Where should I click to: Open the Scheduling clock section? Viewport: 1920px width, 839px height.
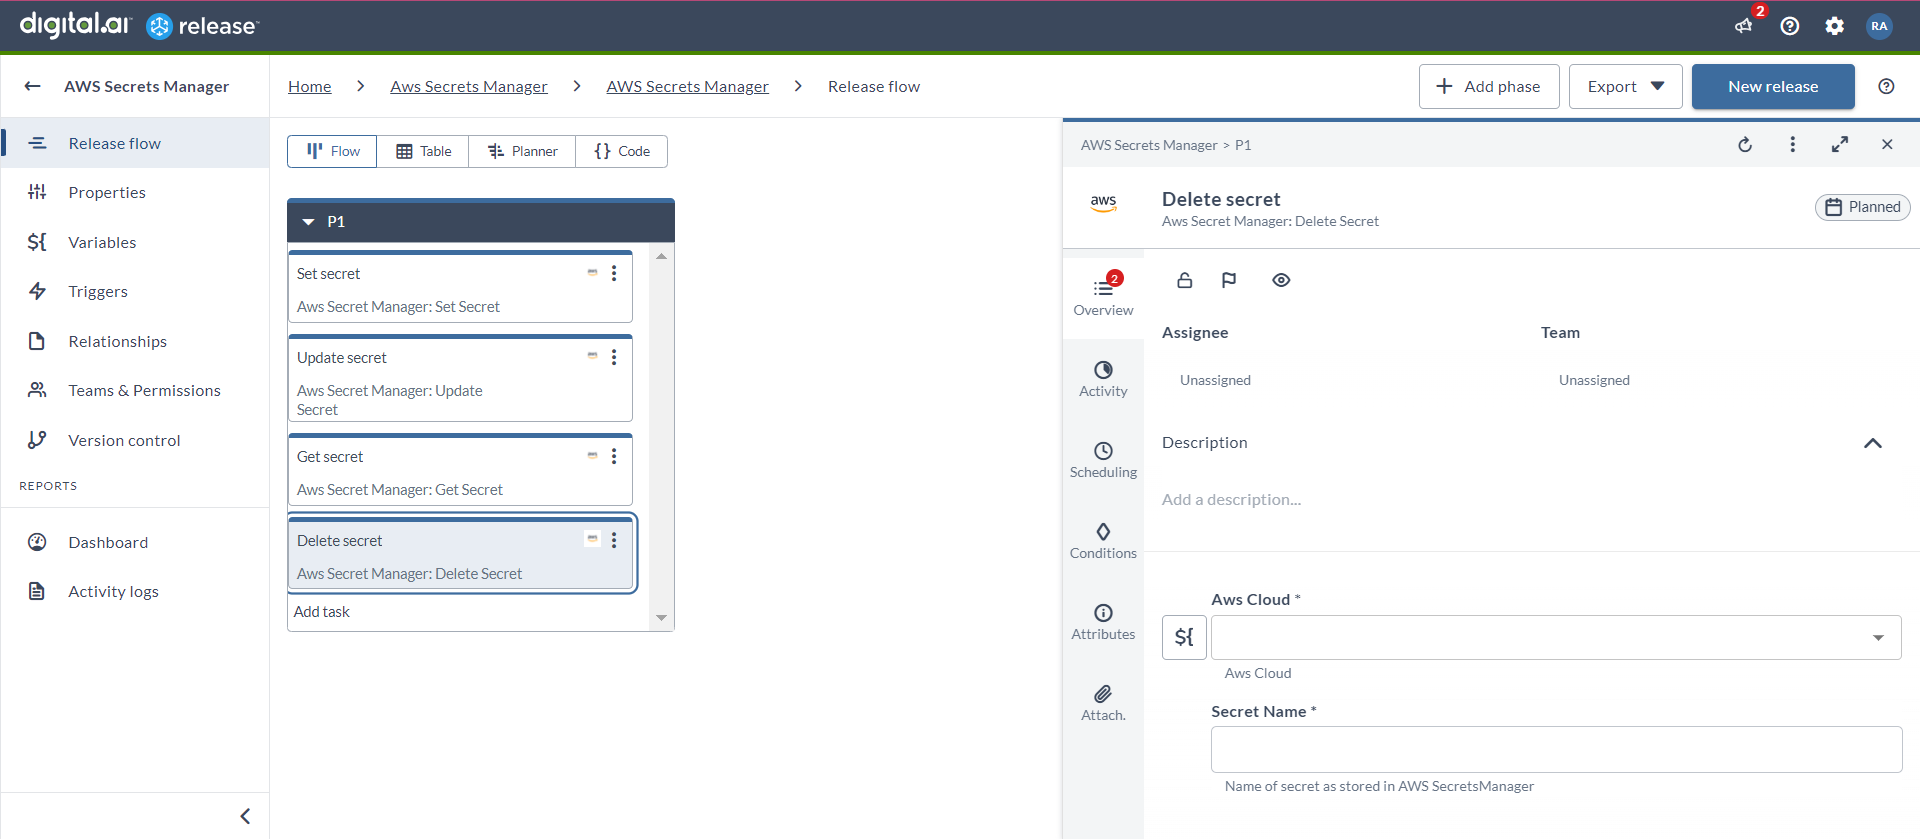pyautogui.click(x=1103, y=459)
